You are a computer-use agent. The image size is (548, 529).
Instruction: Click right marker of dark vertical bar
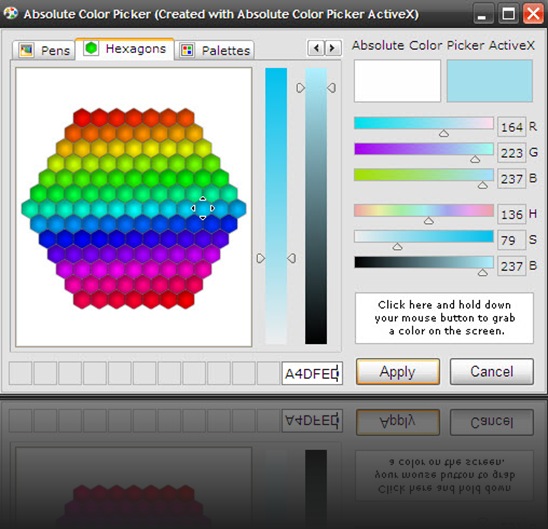coord(332,88)
